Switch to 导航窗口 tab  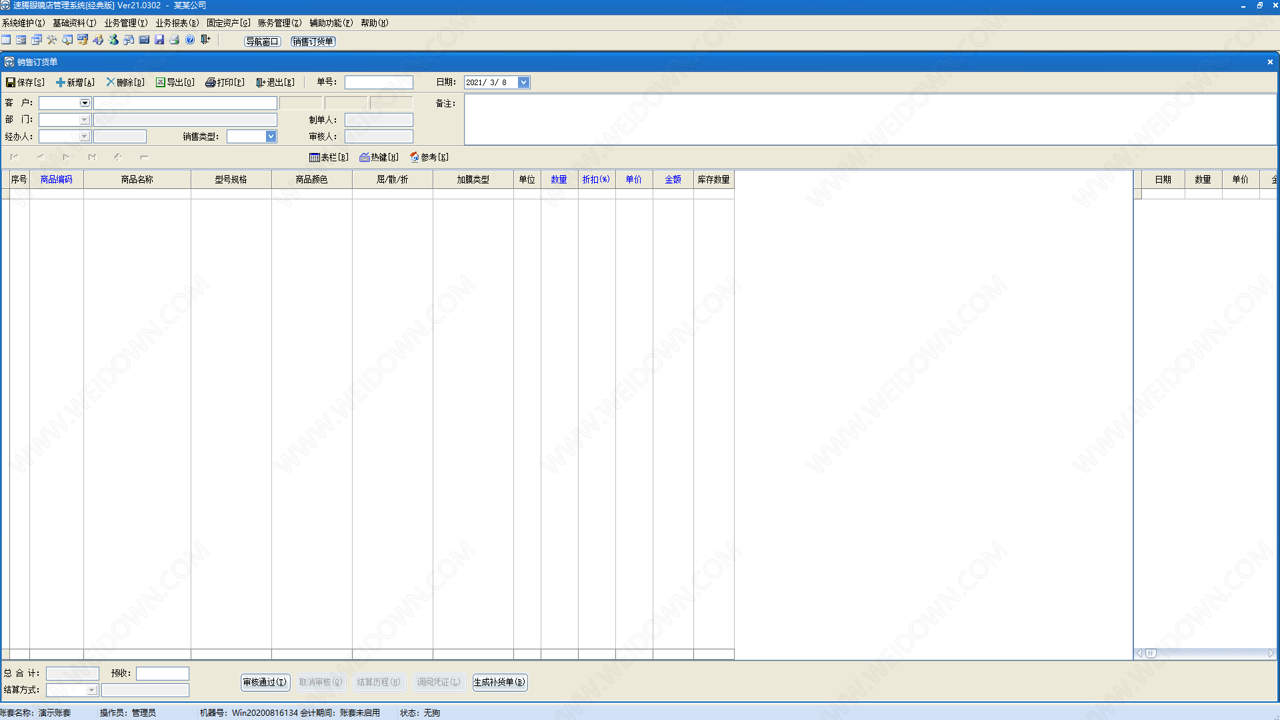point(263,41)
